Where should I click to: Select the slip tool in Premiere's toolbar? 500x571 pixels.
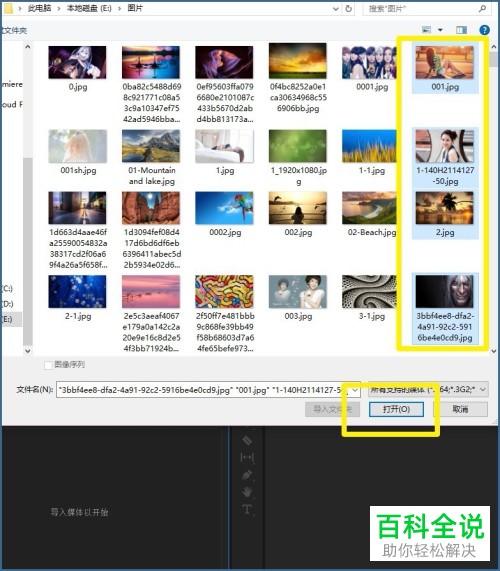pyautogui.click(x=247, y=457)
